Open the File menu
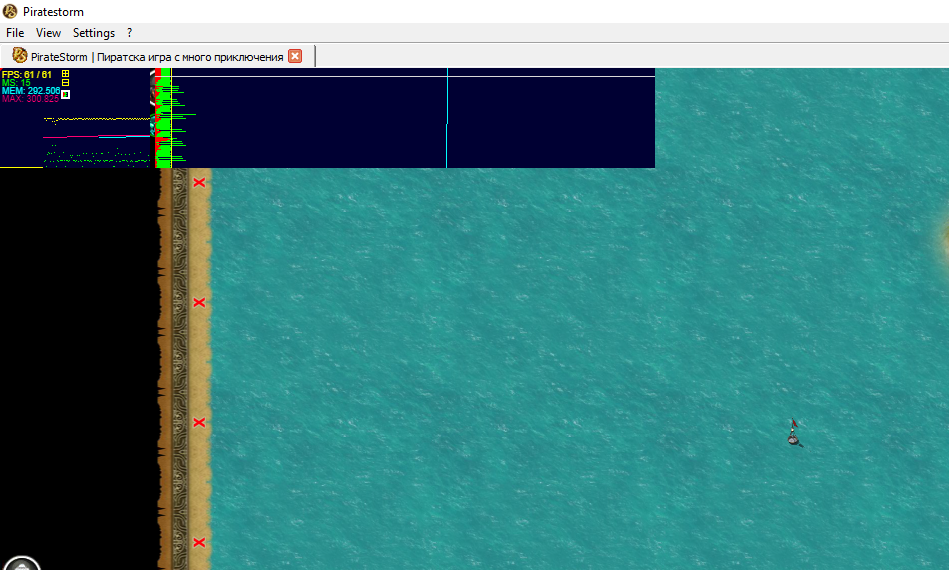The width and height of the screenshot is (949, 570). (x=15, y=33)
